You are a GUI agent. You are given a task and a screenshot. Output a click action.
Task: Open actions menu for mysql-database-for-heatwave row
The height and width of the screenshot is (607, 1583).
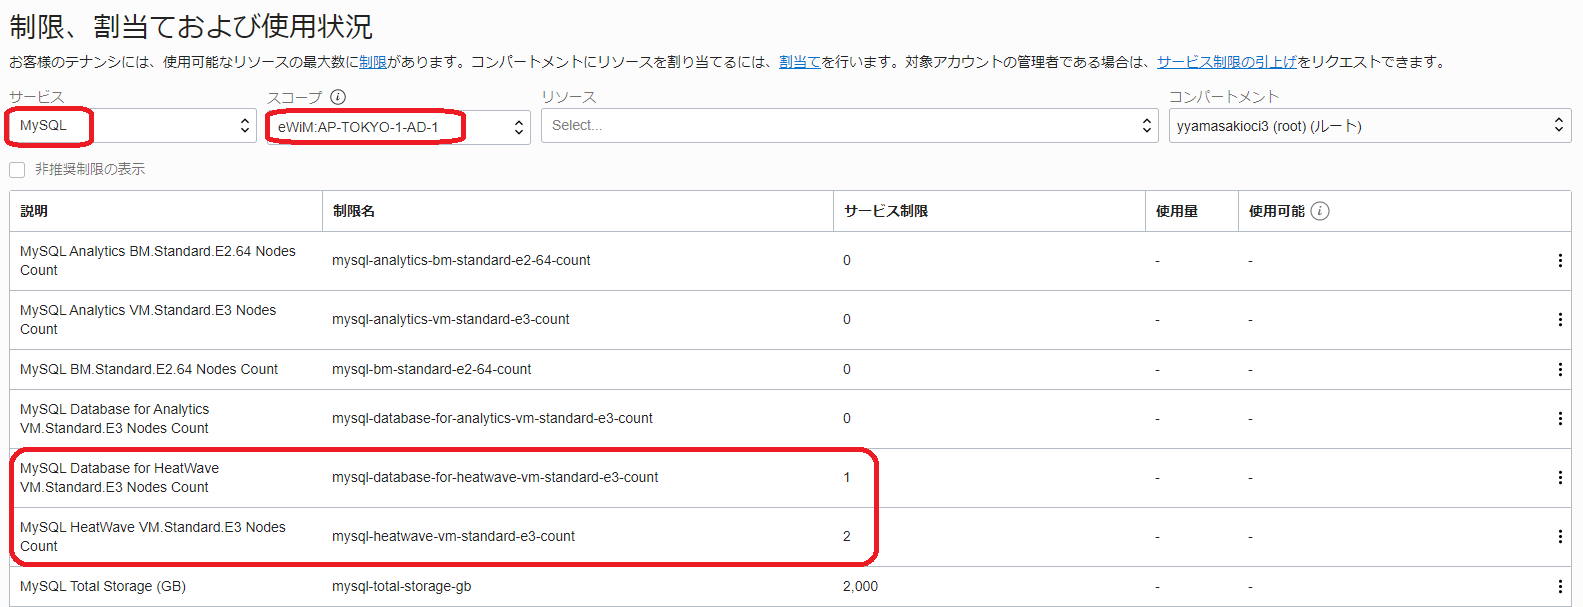(x=1559, y=478)
